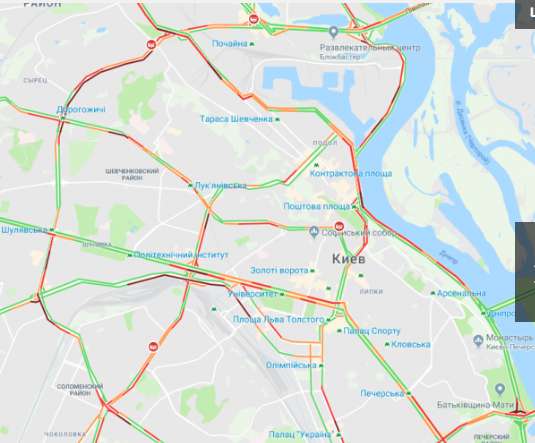Image resolution: width=535 pixels, height=443 pixels.
Task: Open the Софійський собор landmark pin
Action: (x=314, y=233)
